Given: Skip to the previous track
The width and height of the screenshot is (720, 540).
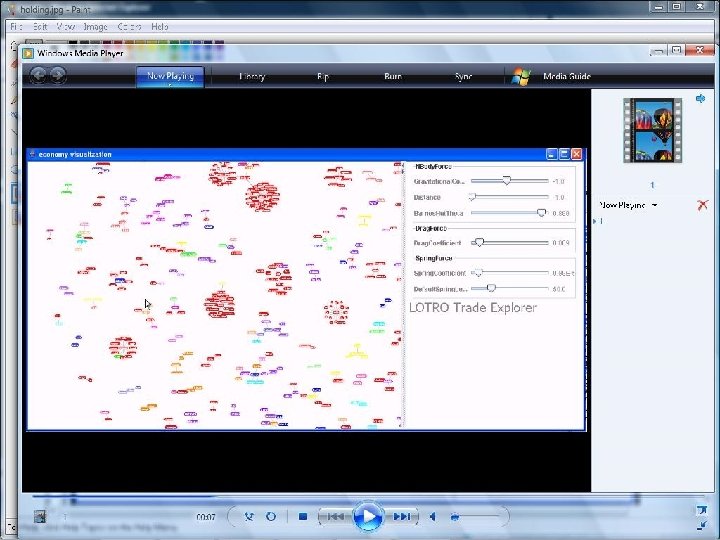Looking at the screenshot, I should pyautogui.click(x=335, y=517).
